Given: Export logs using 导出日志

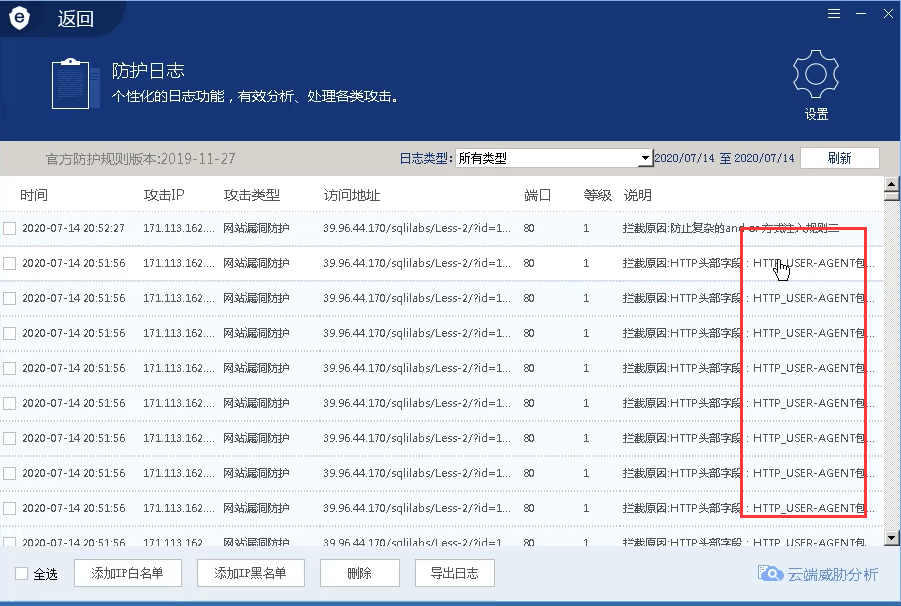Looking at the screenshot, I should [455, 573].
